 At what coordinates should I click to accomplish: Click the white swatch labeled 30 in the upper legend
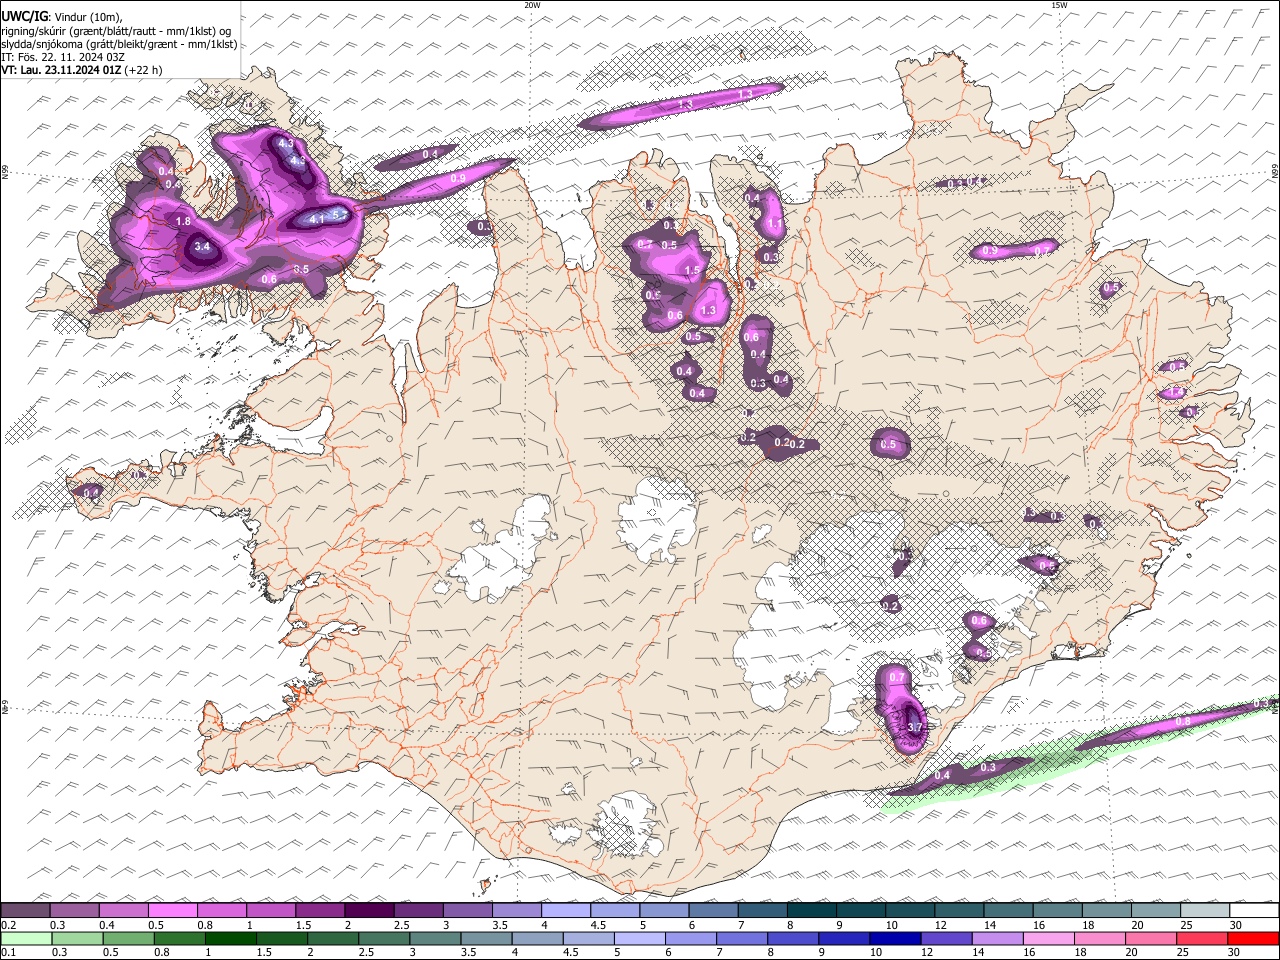pyautogui.click(x=1254, y=910)
